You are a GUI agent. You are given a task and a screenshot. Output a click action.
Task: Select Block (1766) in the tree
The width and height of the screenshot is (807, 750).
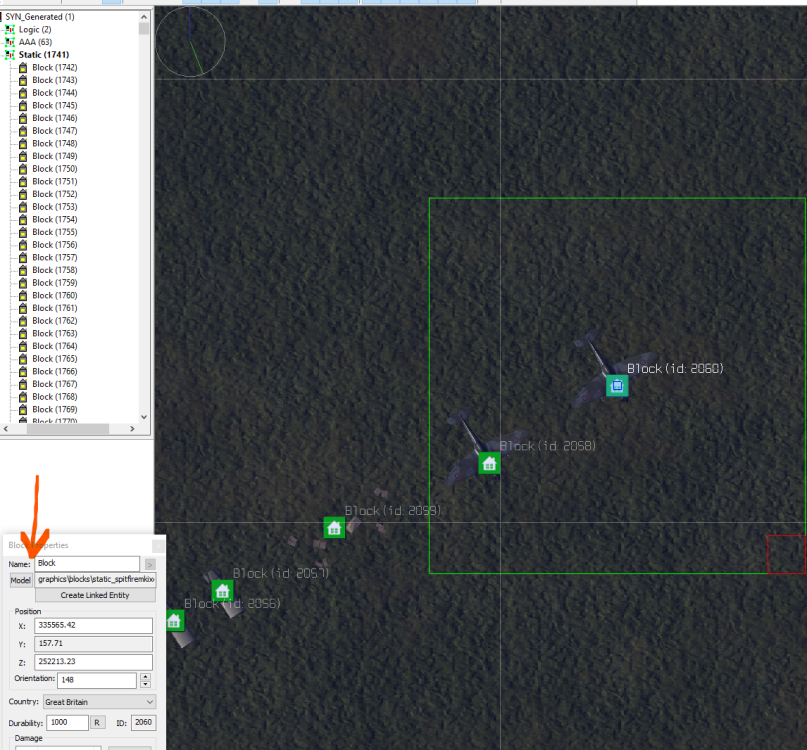[55, 371]
